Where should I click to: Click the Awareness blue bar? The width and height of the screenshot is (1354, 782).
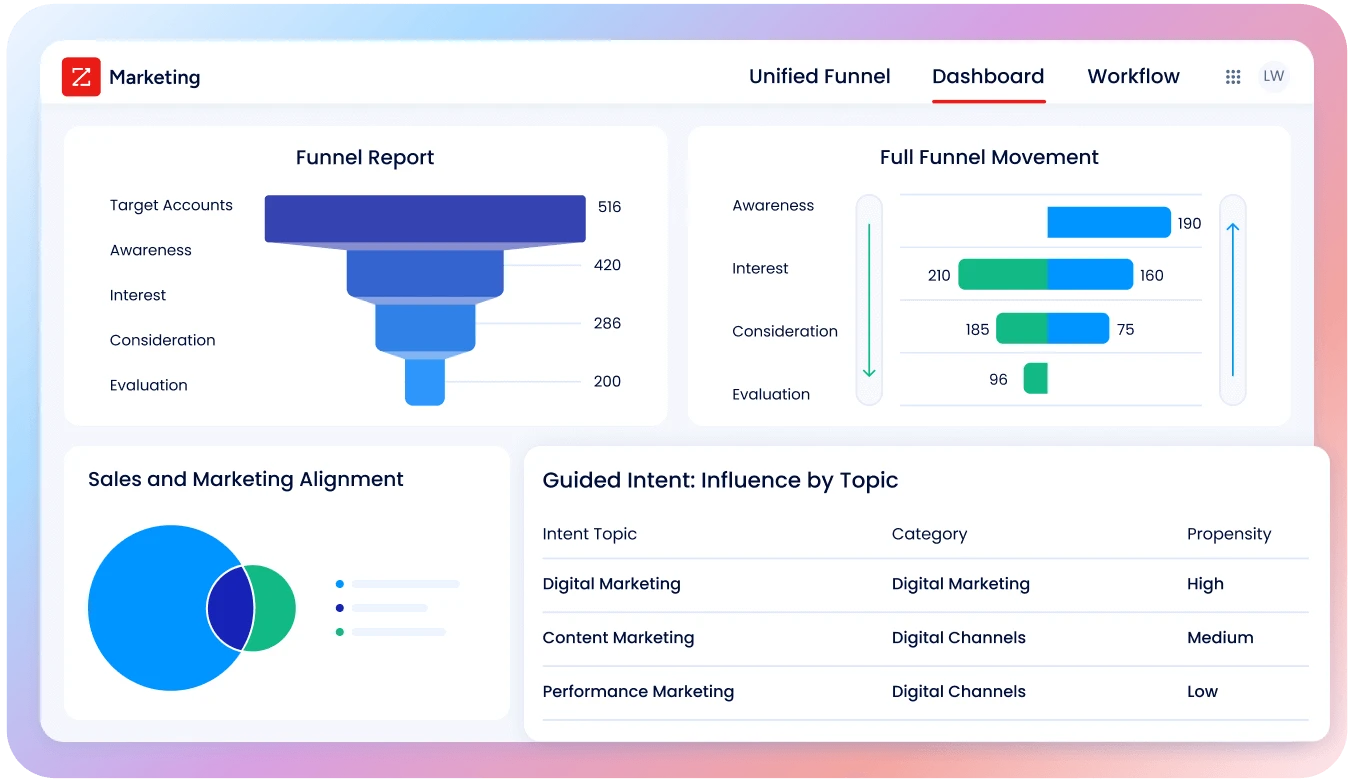[1109, 222]
